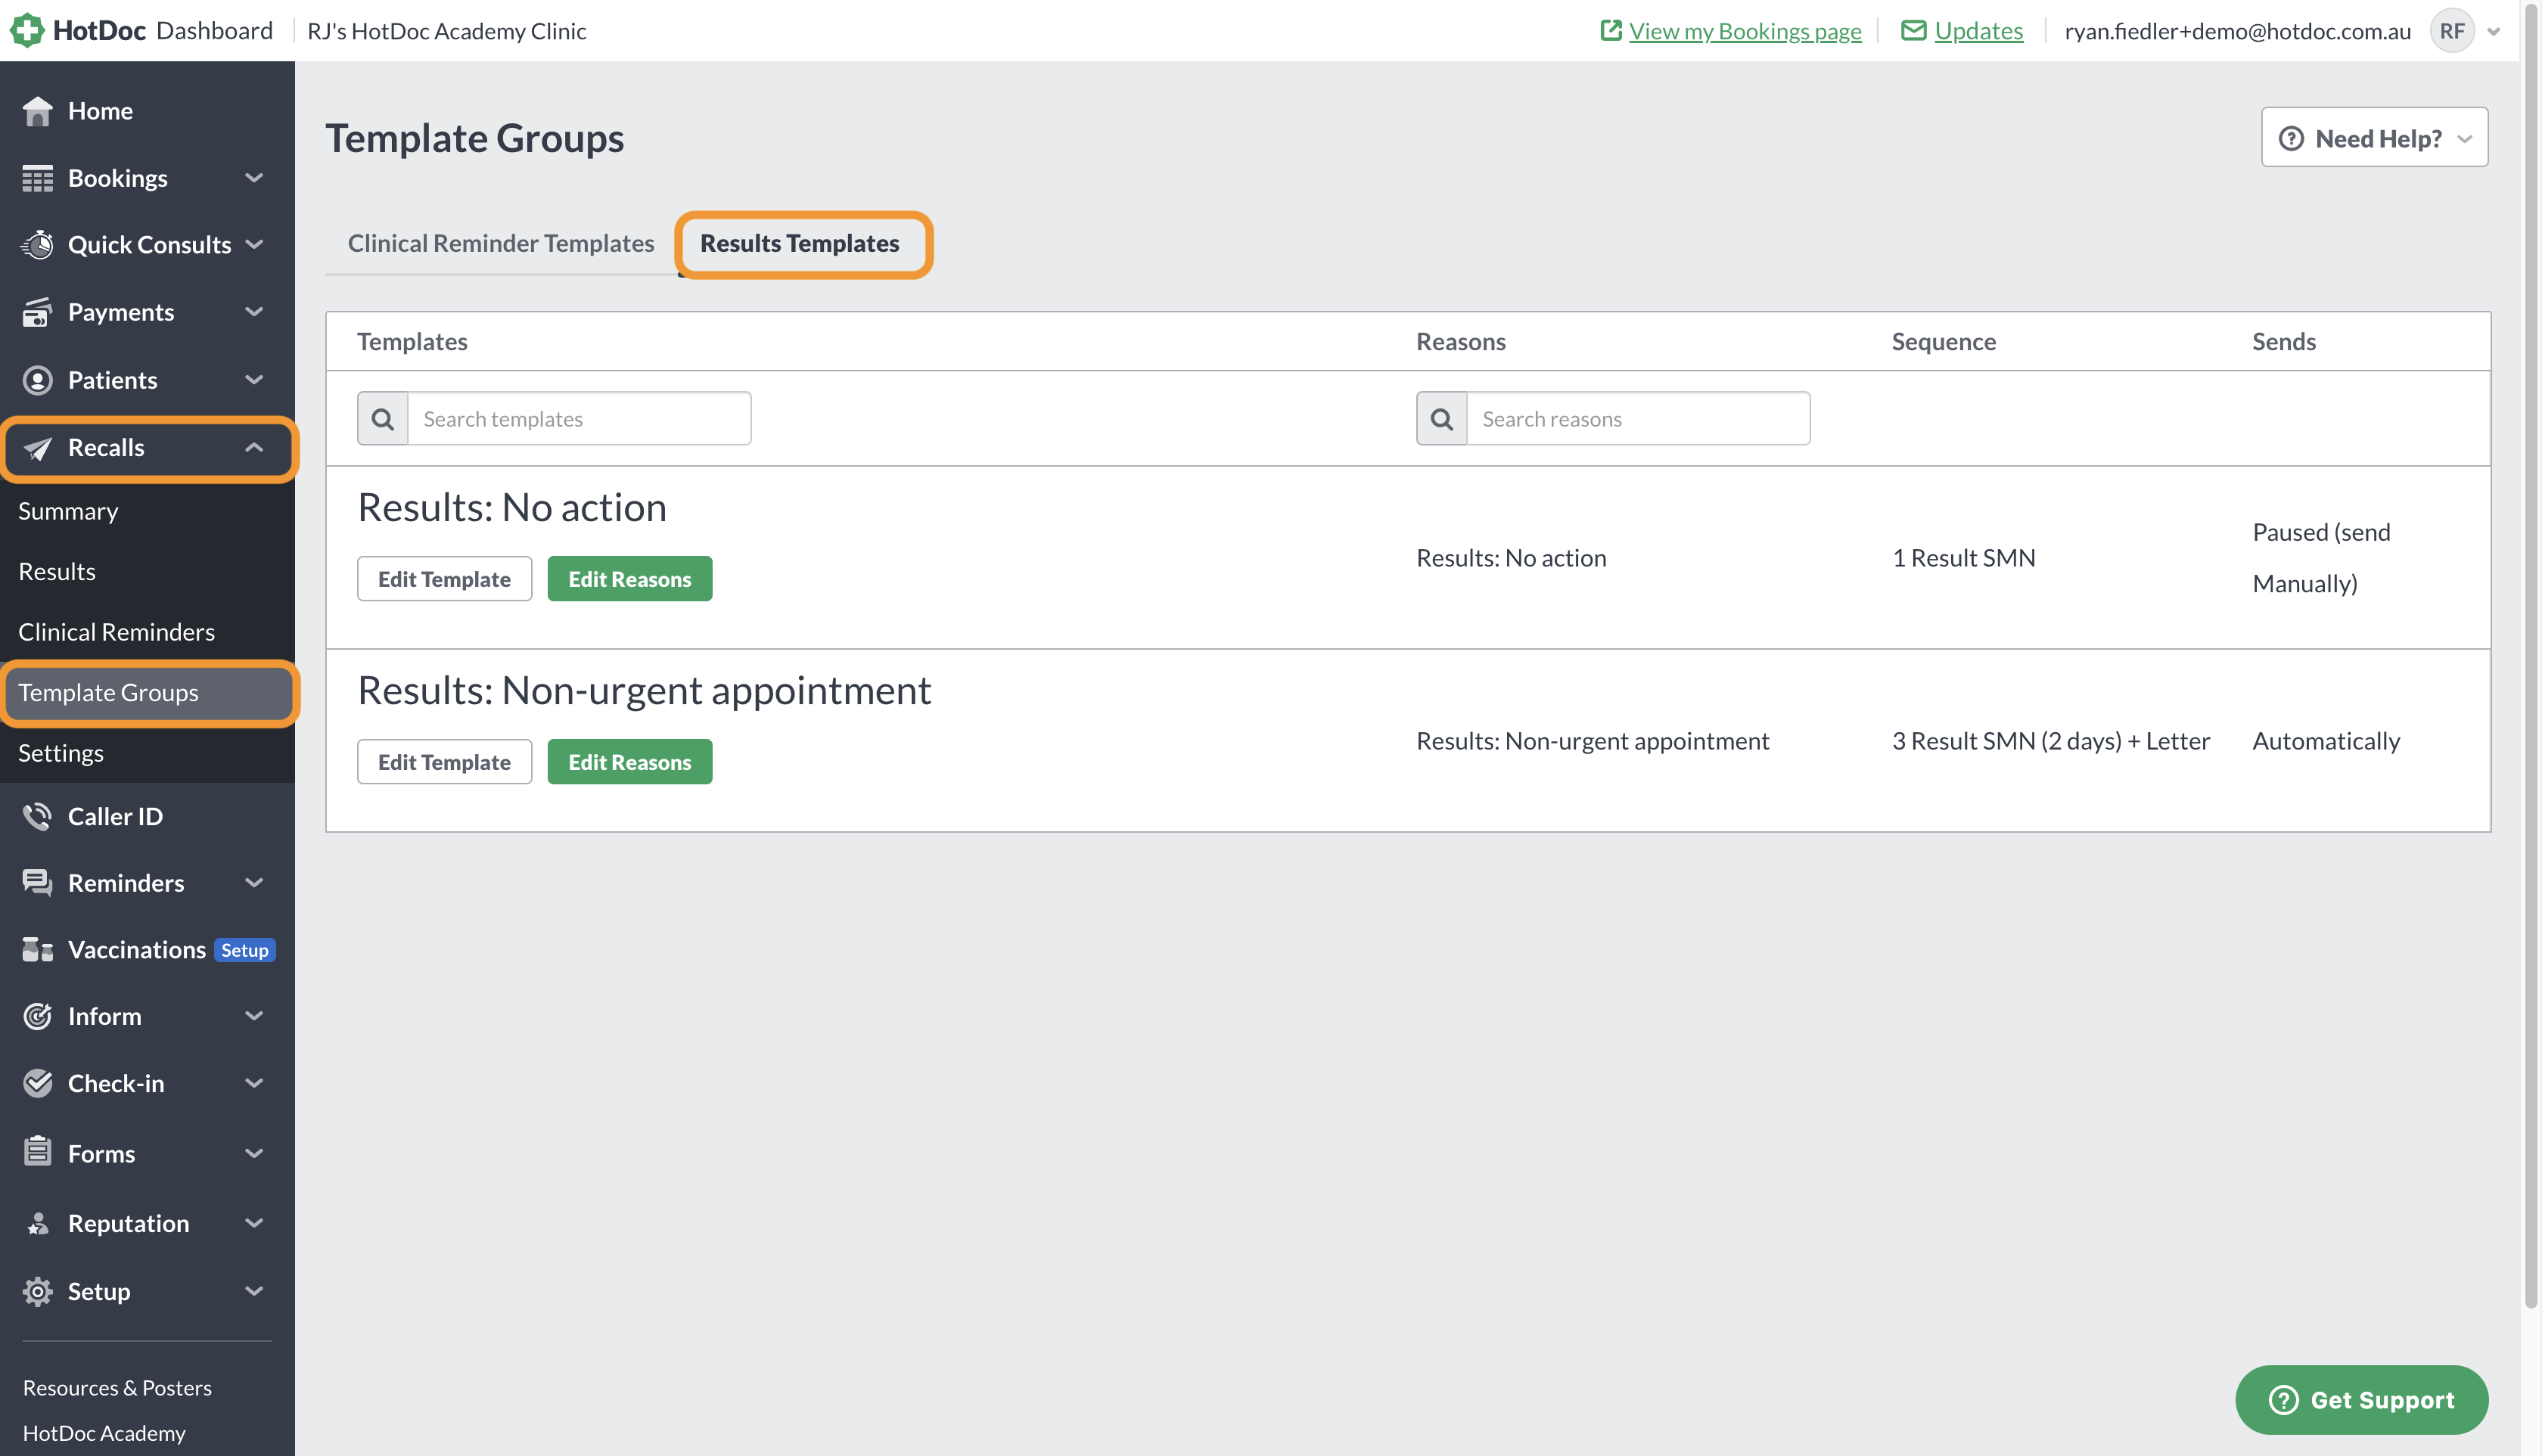Screen dimensions: 2542x1456
Task: Click '3 Result SMN (2 days) + Letter'
Action: pos(2050,741)
